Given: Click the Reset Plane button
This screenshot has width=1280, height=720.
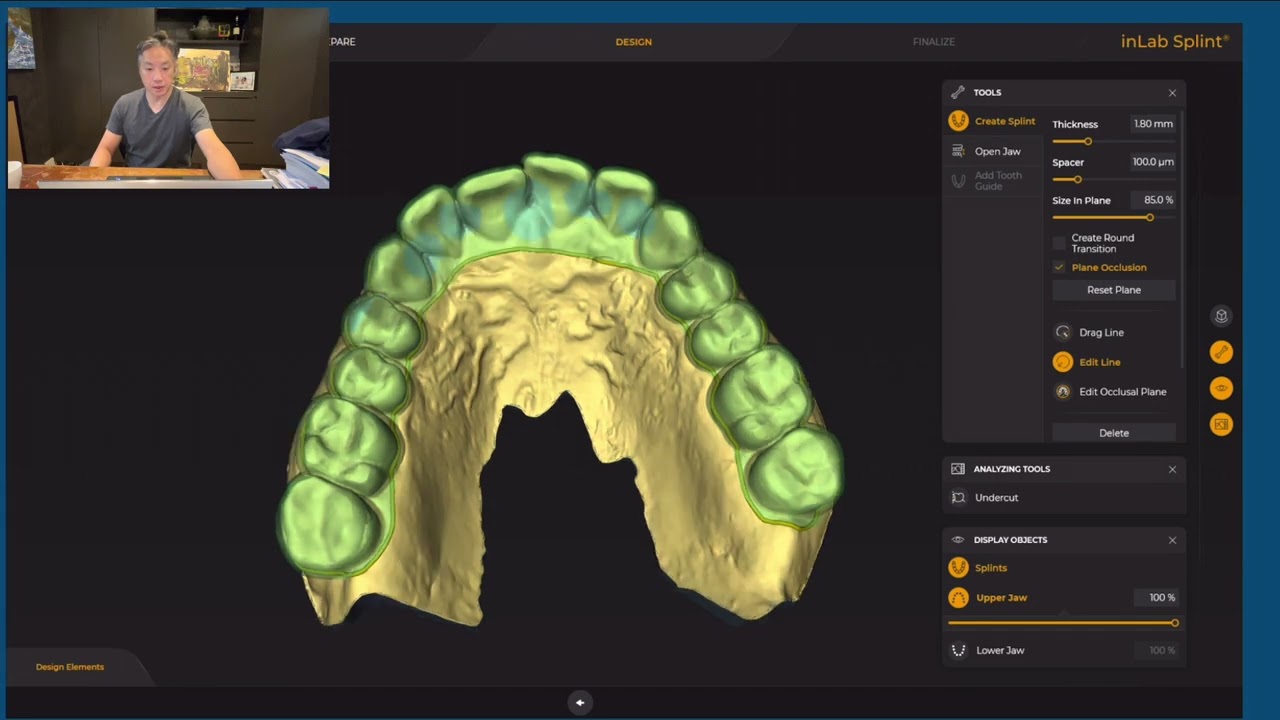Looking at the screenshot, I should [x=1114, y=290].
